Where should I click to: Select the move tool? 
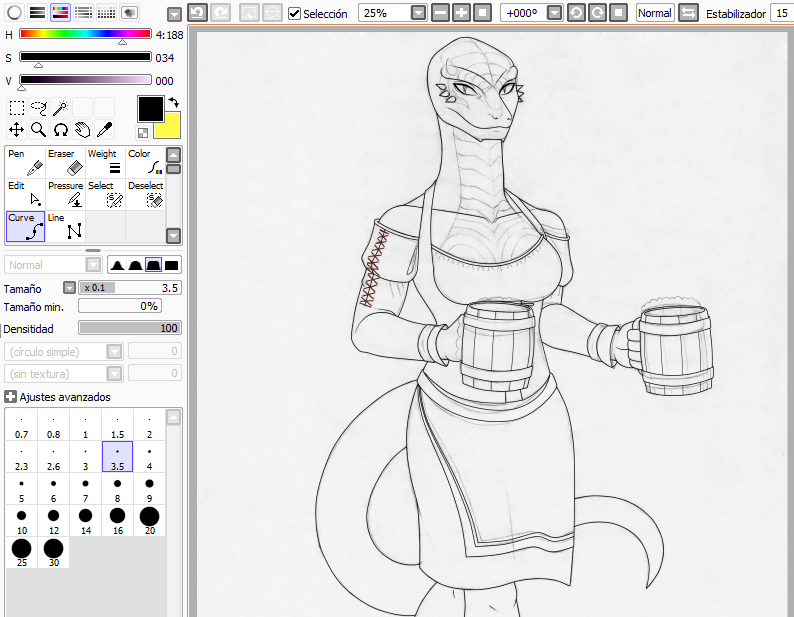17,130
